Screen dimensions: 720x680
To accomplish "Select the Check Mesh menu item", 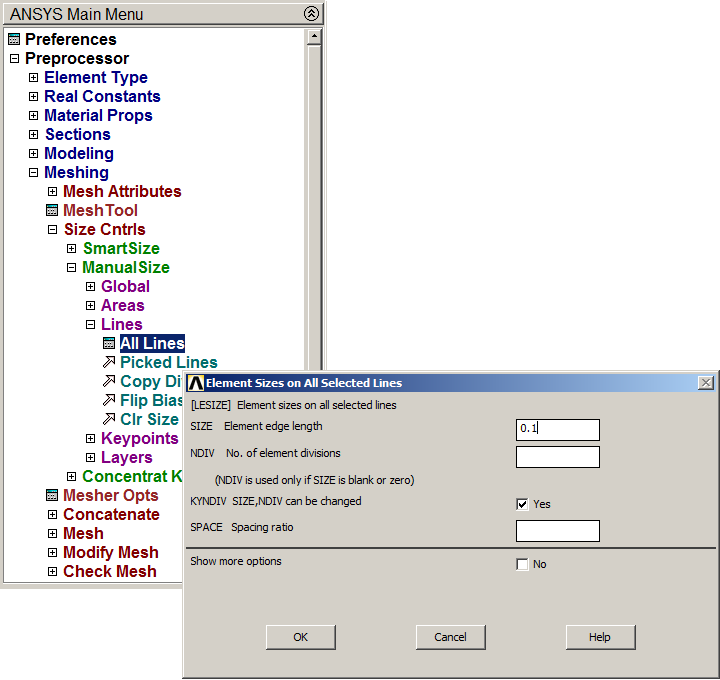I will tap(109, 572).
